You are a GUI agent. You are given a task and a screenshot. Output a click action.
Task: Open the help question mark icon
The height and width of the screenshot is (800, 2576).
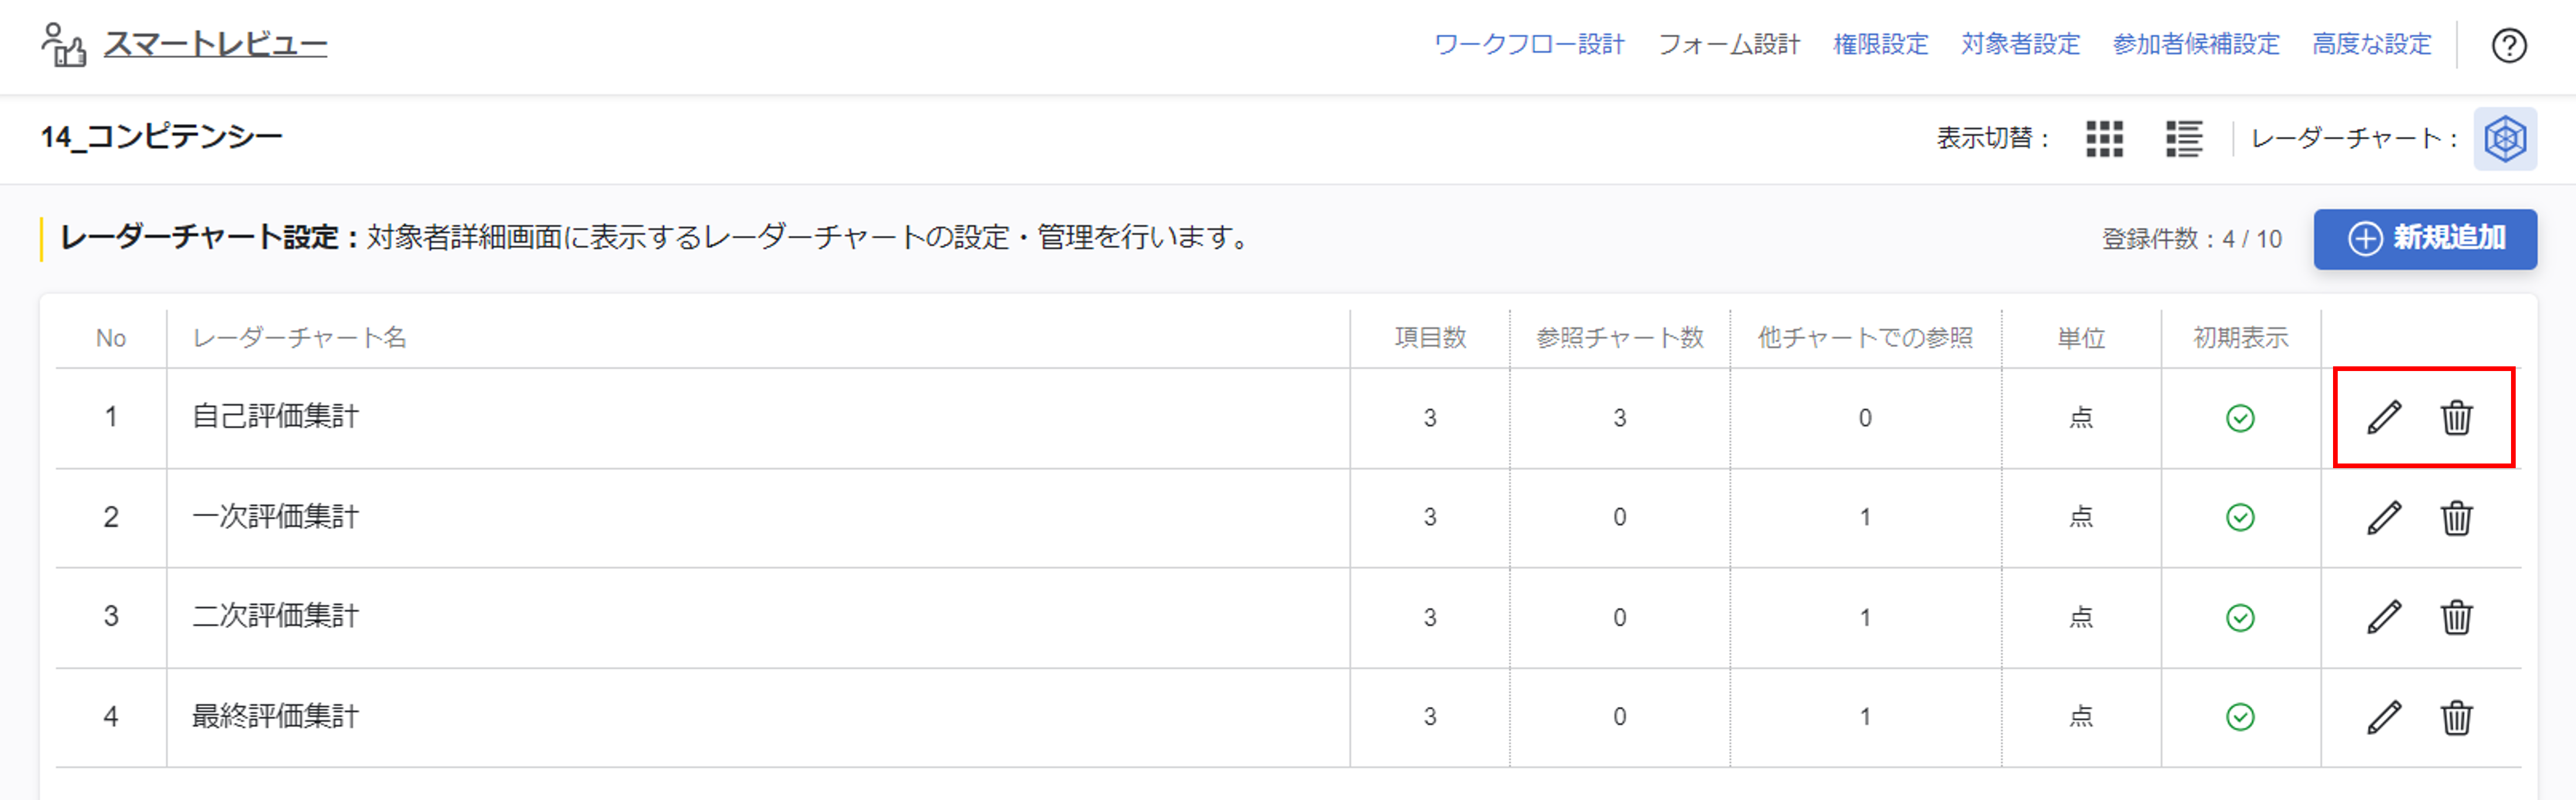point(2509,45)
